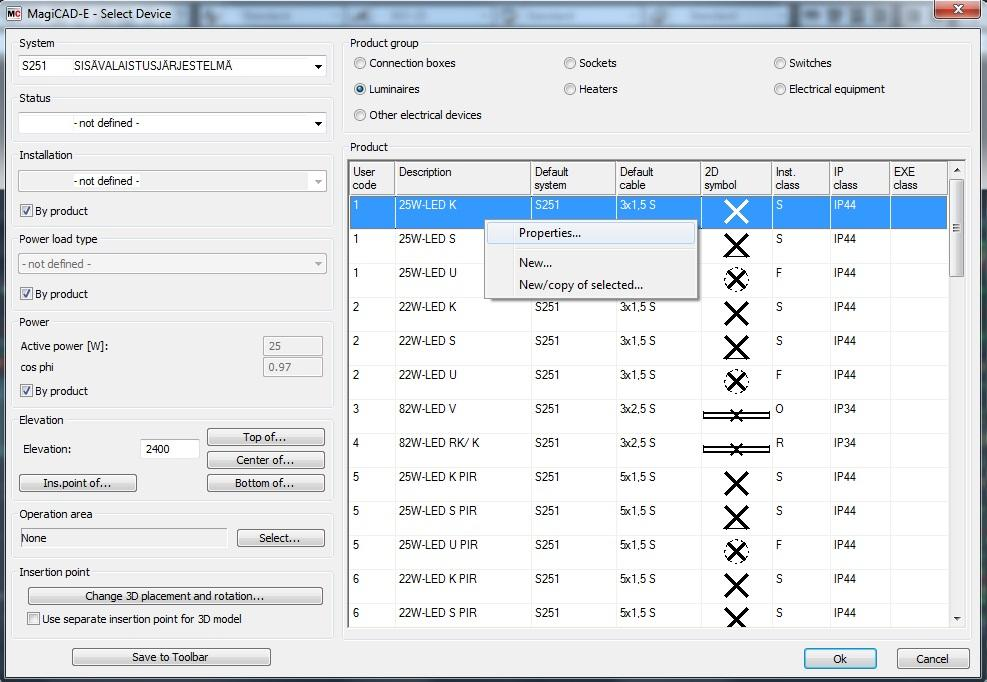Choose New/copy of selected... menu entry

coord(591,285)
